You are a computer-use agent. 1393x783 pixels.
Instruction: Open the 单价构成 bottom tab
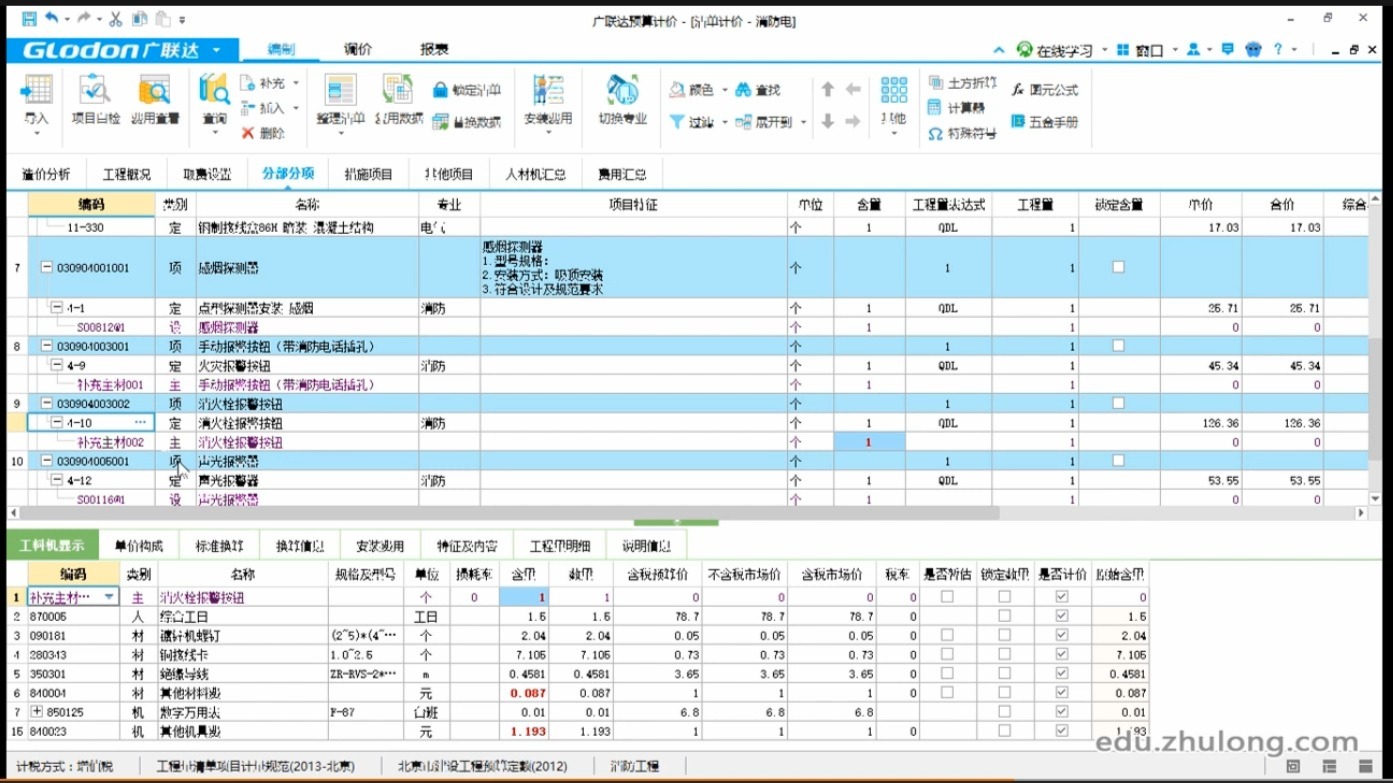[x=138, y=546]
